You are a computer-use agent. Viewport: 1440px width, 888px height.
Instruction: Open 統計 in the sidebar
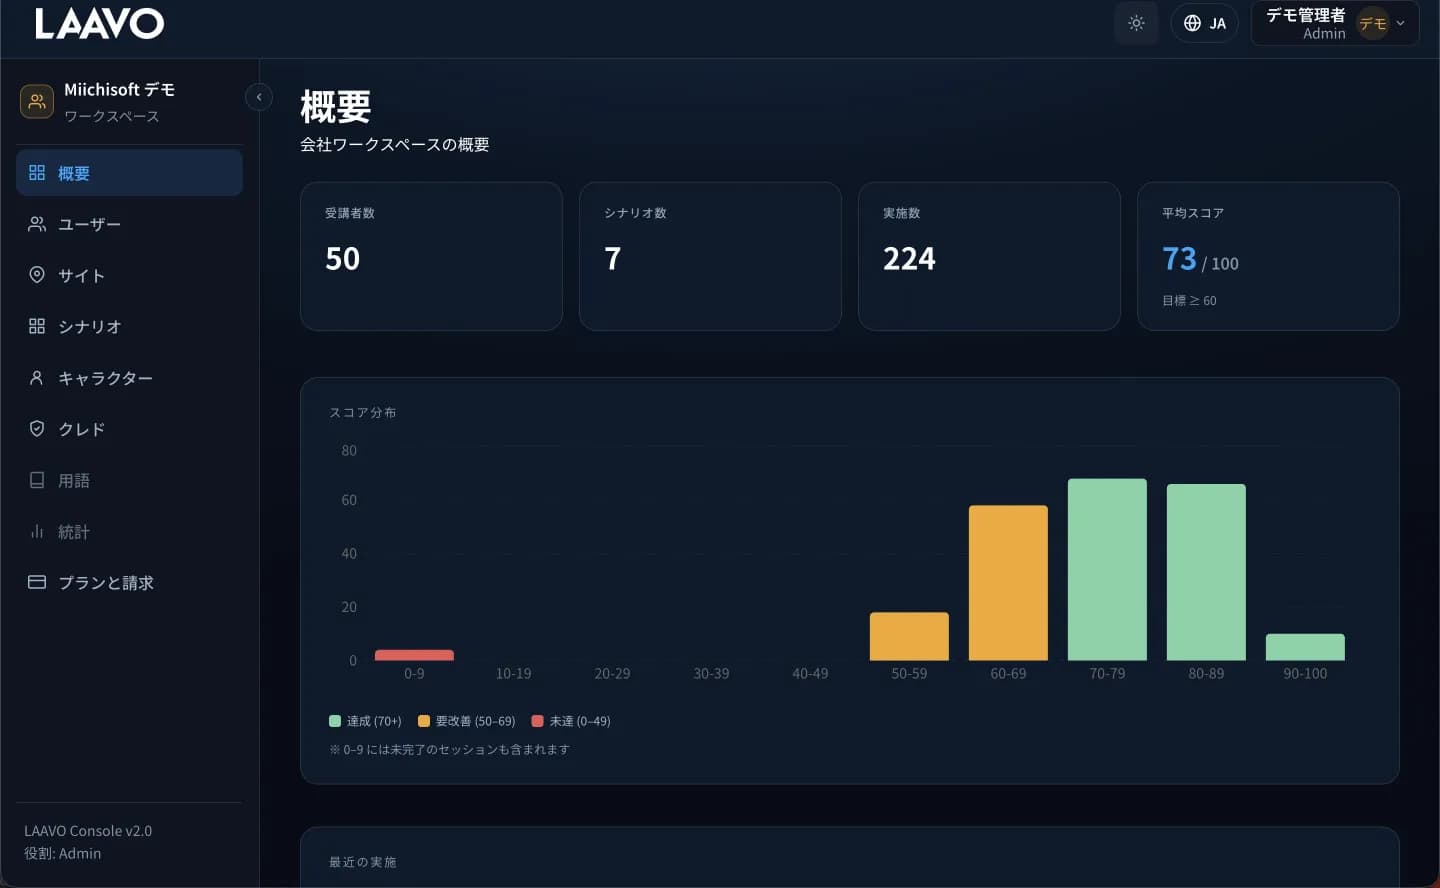pyautogui.click(x=129, y=531)
